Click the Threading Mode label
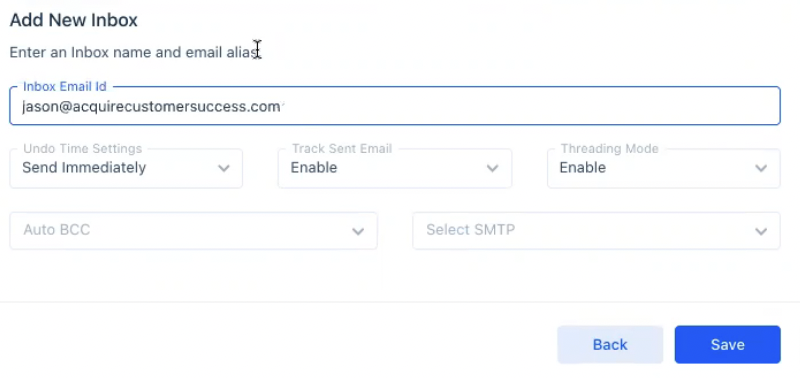This screenshot has width=800, height=378. 610,149
